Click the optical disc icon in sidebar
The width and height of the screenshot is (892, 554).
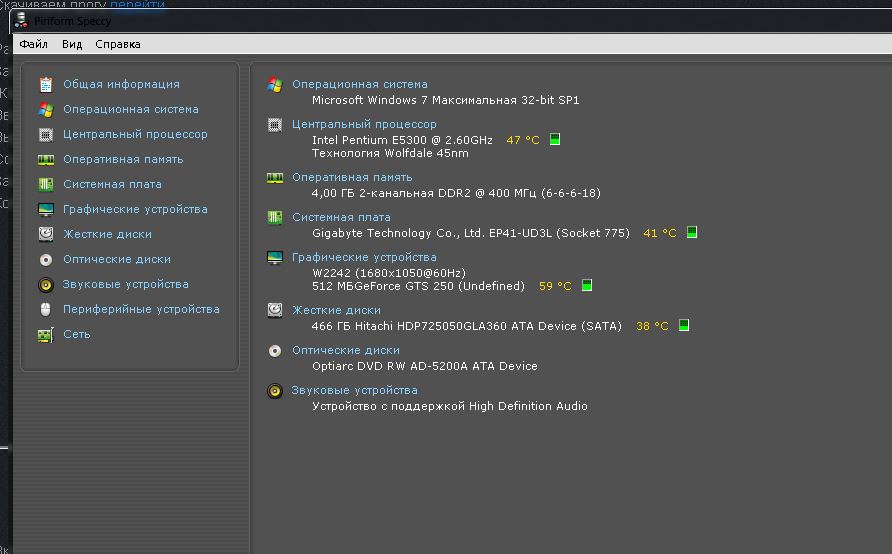(x=45, y=259)
